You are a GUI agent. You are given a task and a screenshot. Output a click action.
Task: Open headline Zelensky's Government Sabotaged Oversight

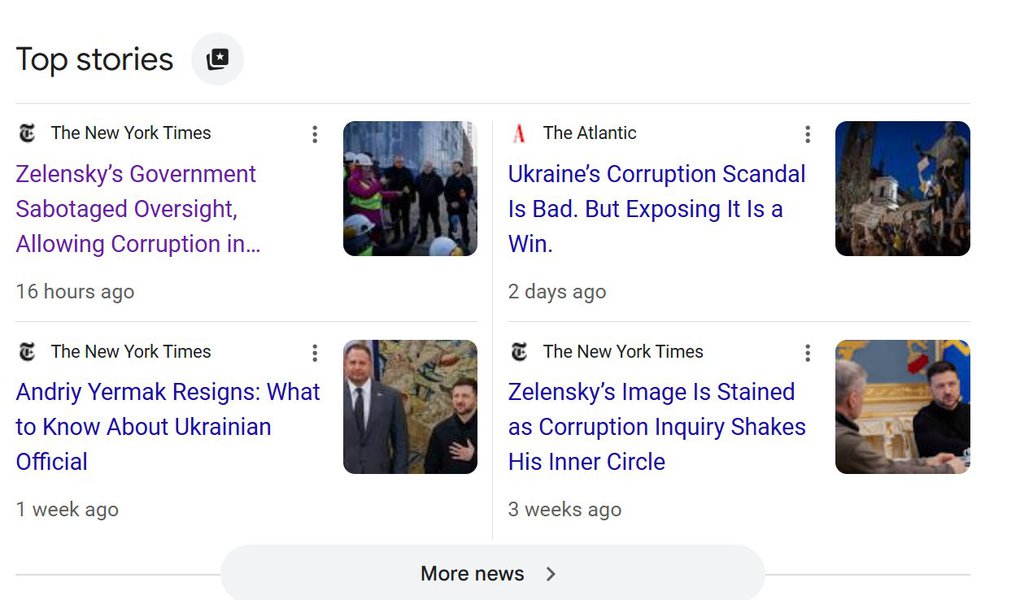[x=137, y=209]
